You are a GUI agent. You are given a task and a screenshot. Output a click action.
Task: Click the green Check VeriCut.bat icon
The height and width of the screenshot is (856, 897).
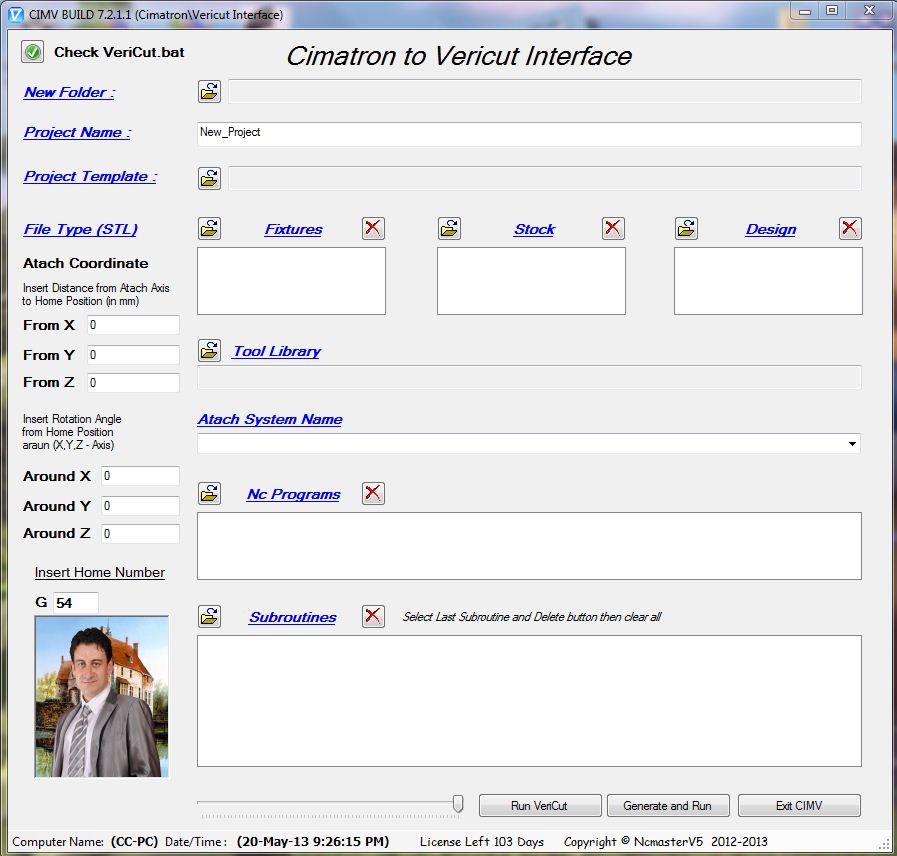(x=33, y=52)
